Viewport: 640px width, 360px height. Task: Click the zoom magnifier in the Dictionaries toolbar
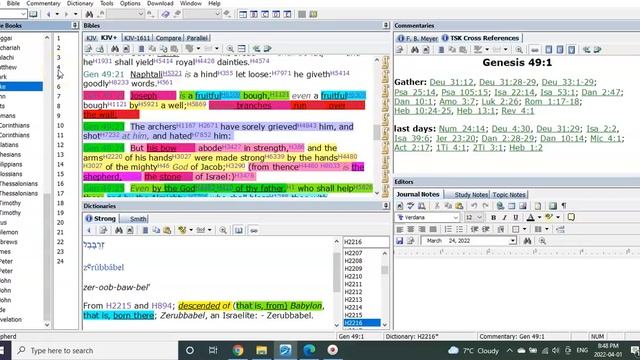click(x=223, y=230)
